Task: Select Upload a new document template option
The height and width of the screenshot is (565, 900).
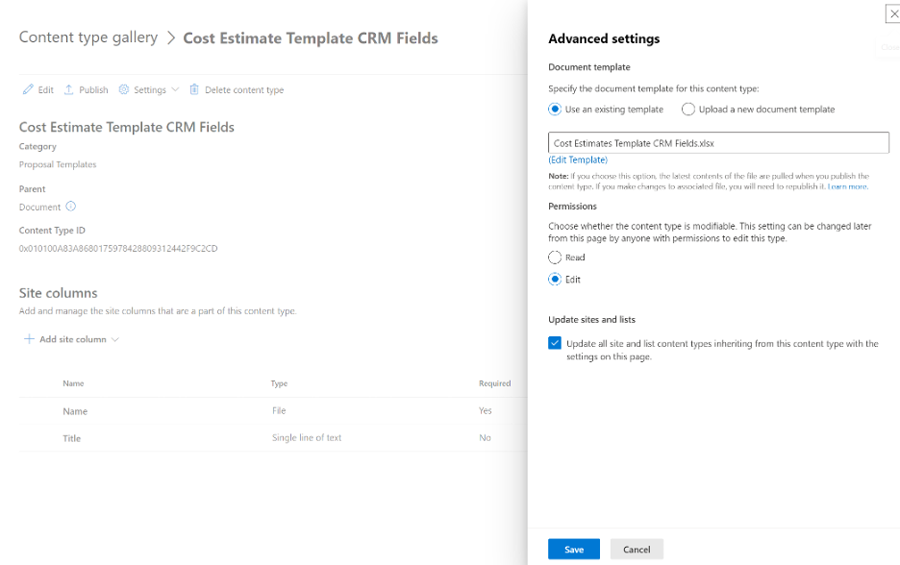Action: pyautogui.click(x=688, y=109)
